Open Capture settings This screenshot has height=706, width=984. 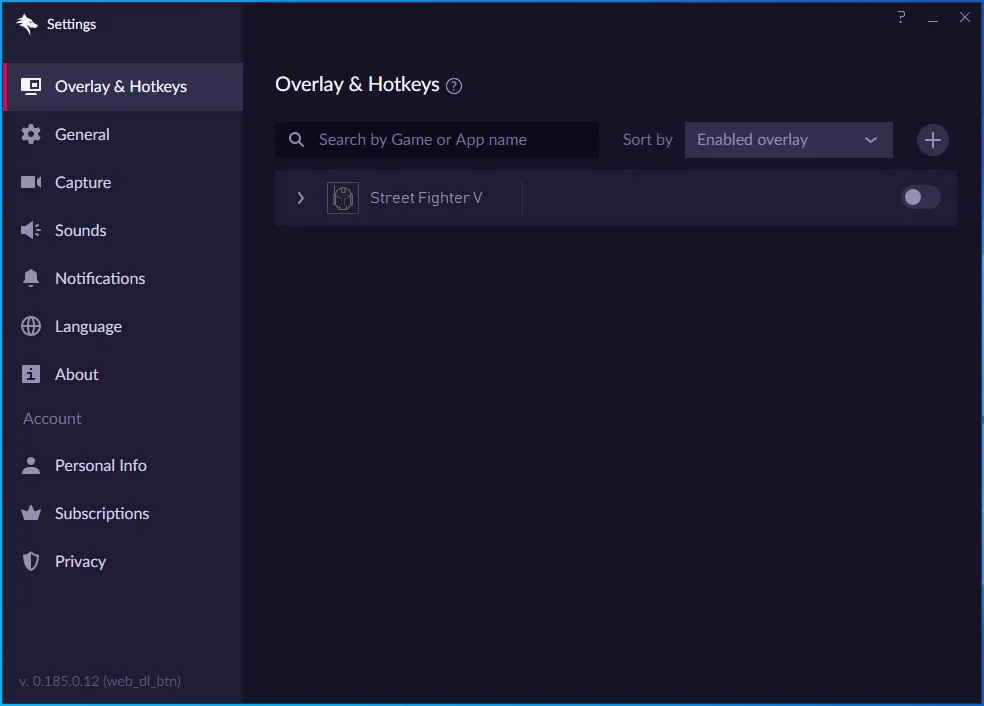(123, 182)
